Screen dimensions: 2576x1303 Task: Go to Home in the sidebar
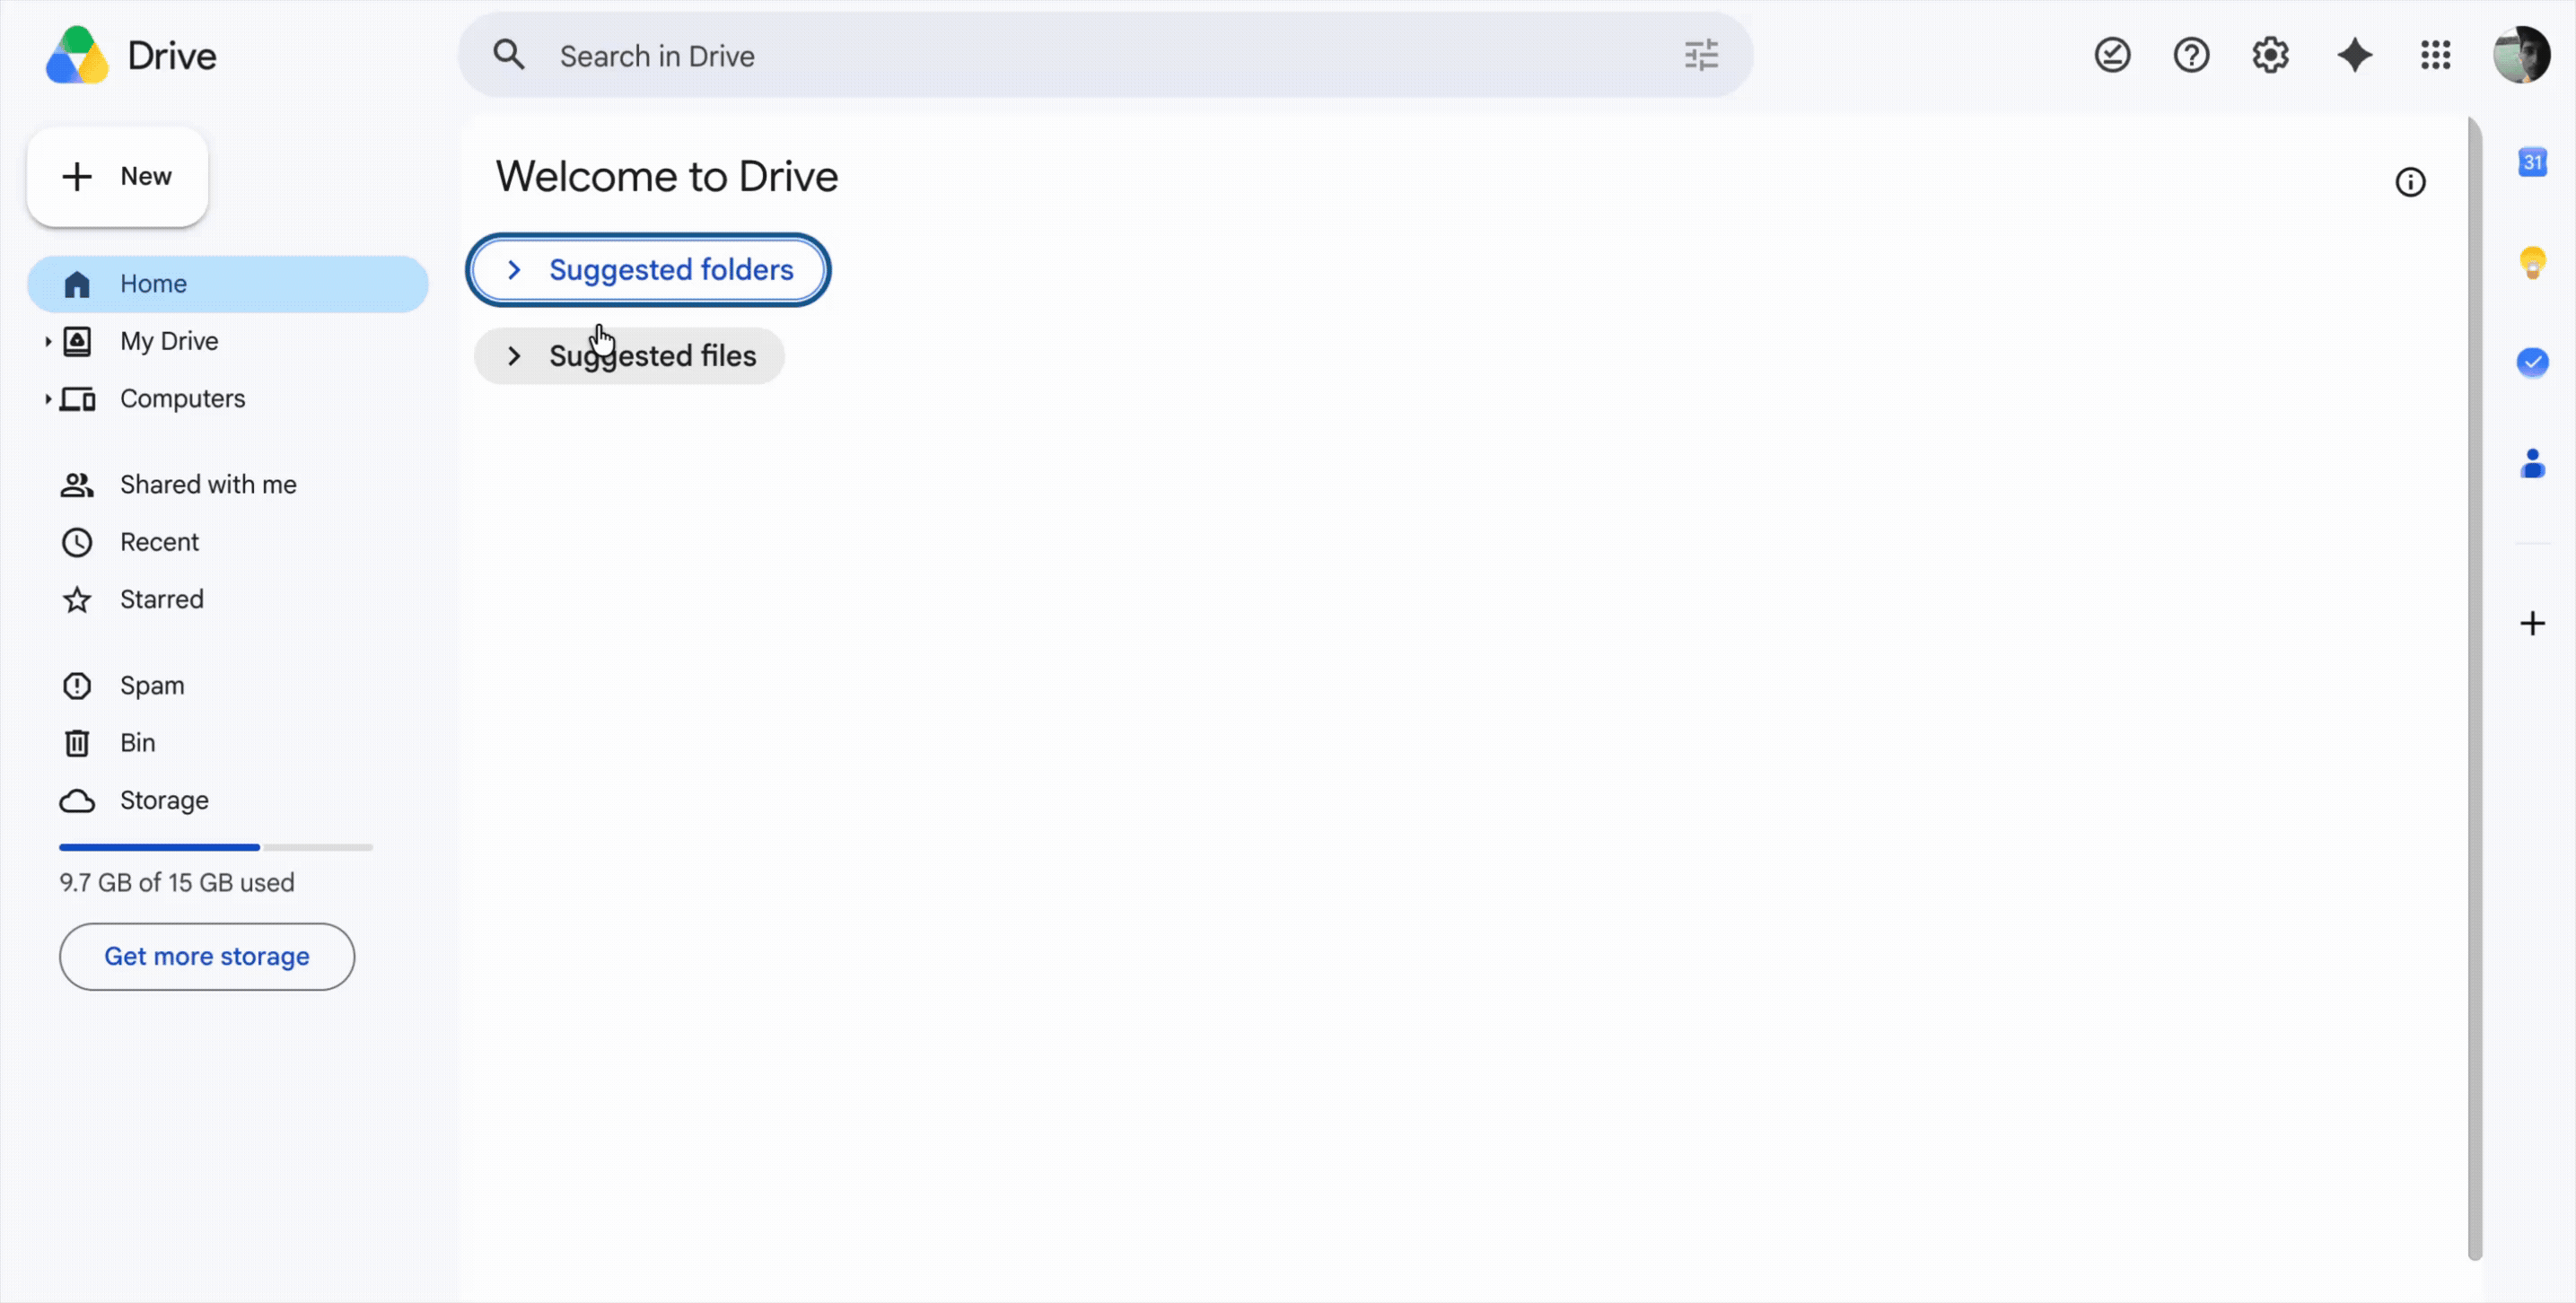point(228,284)
